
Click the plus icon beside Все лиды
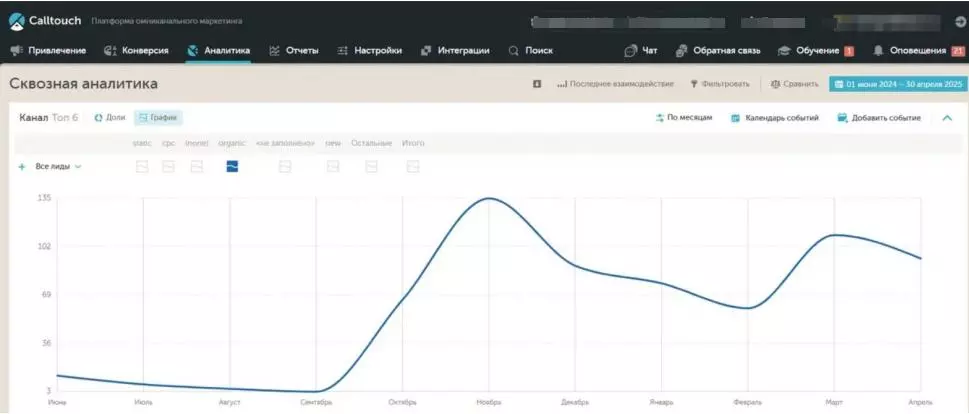coord(22,167)
